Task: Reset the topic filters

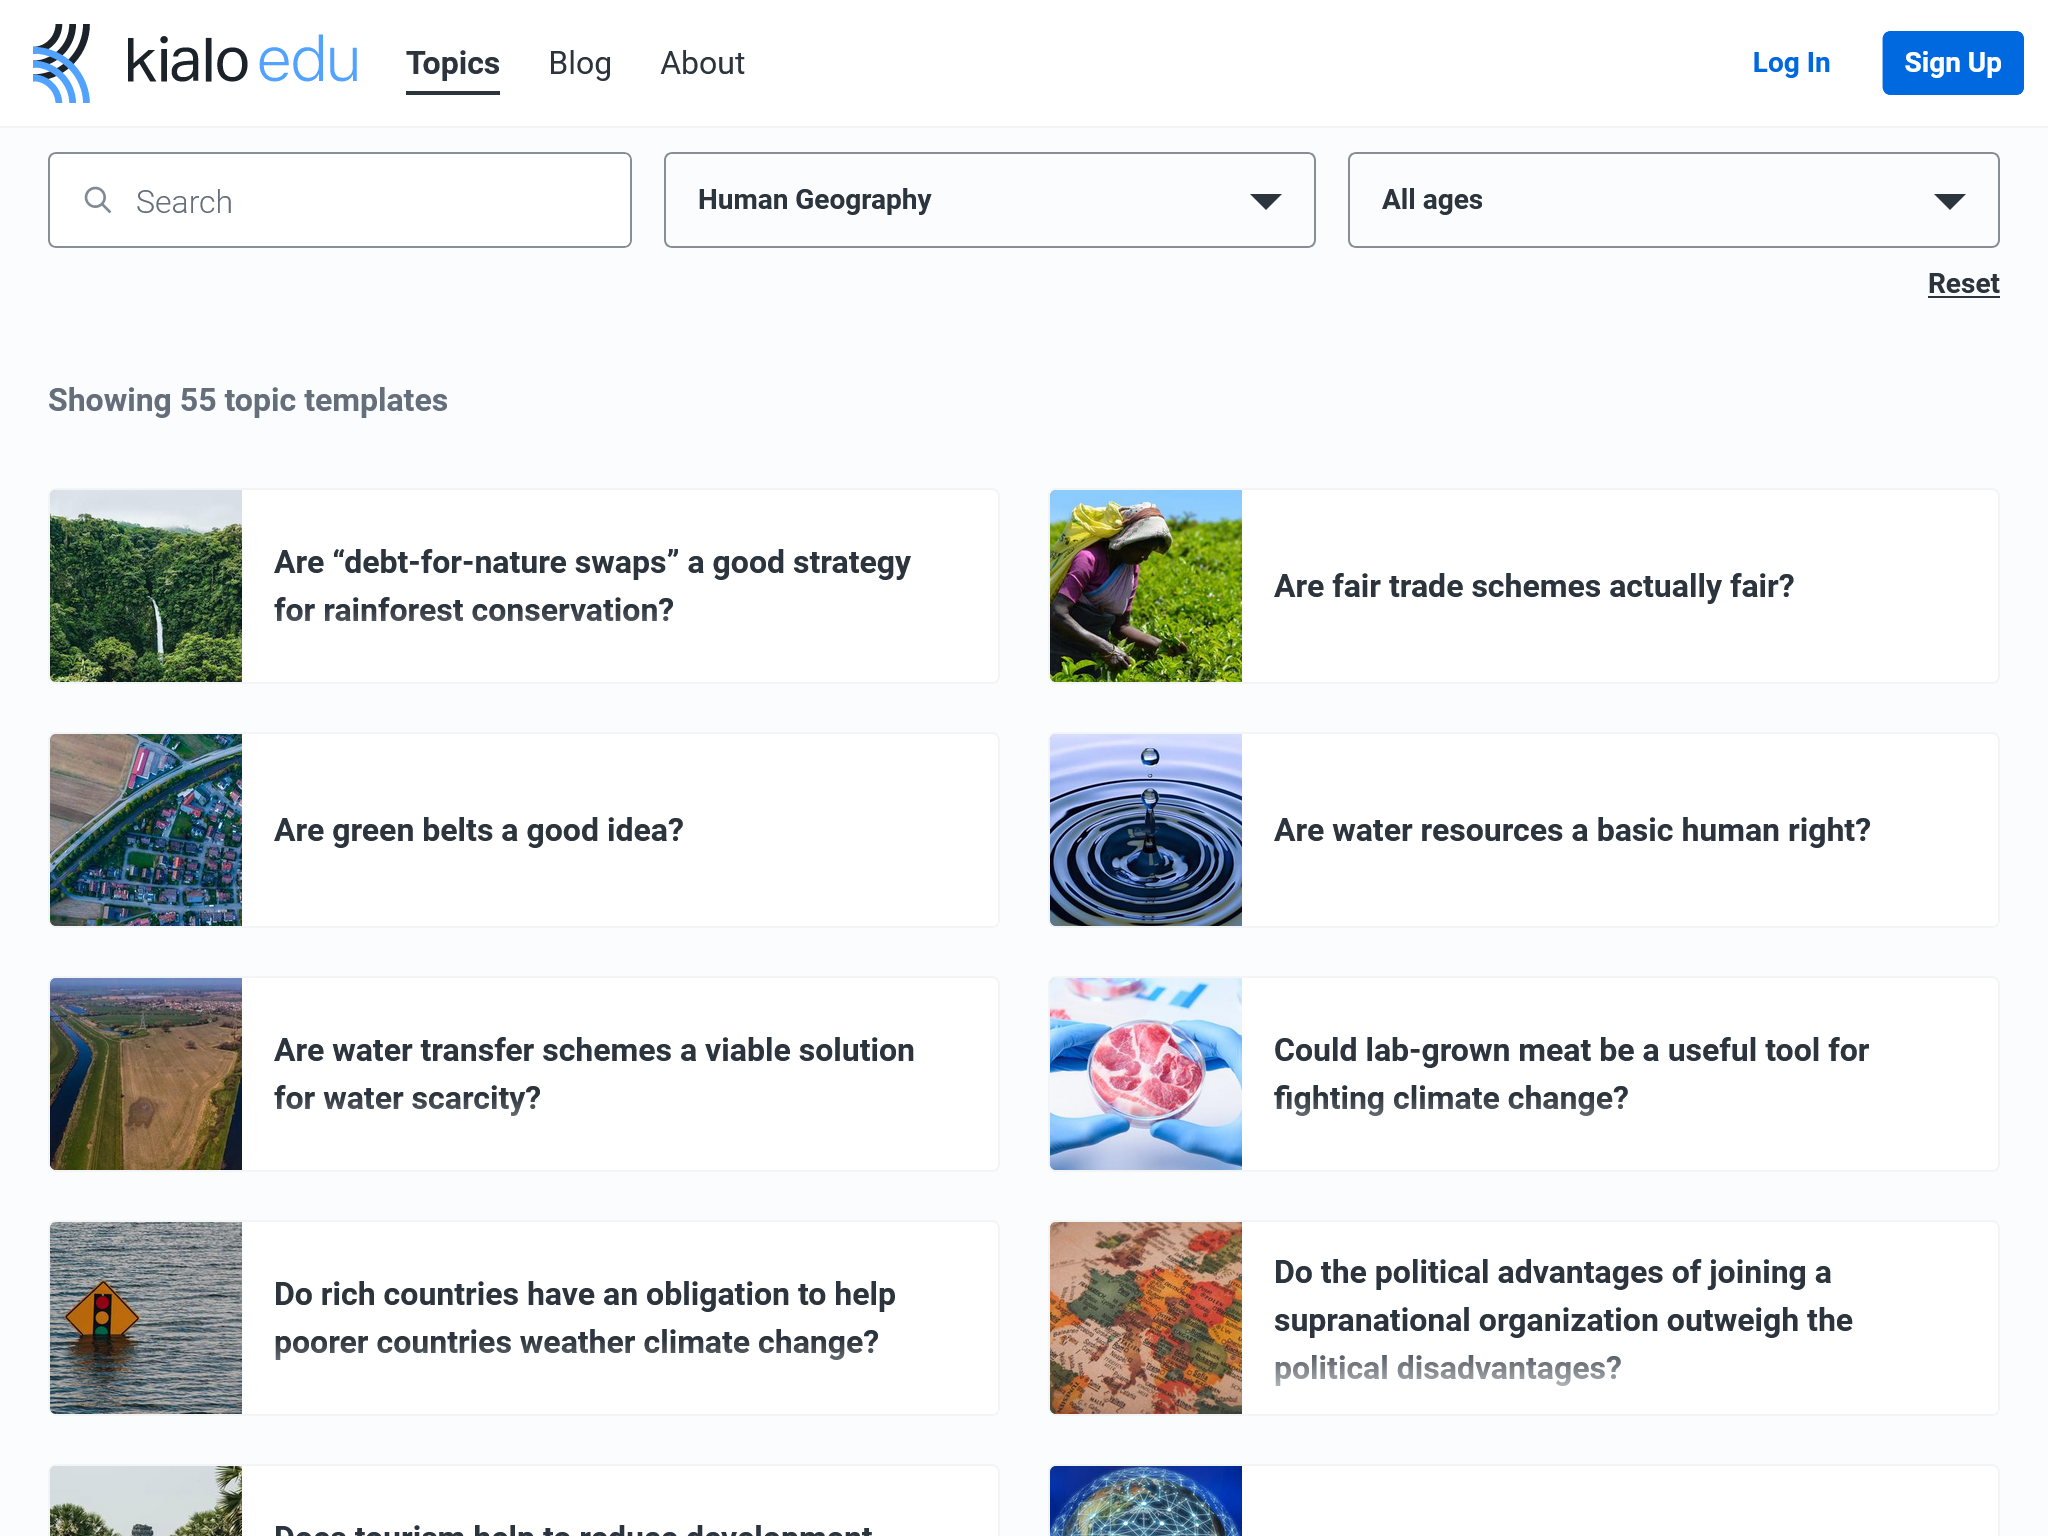Action: point(1962,284)
